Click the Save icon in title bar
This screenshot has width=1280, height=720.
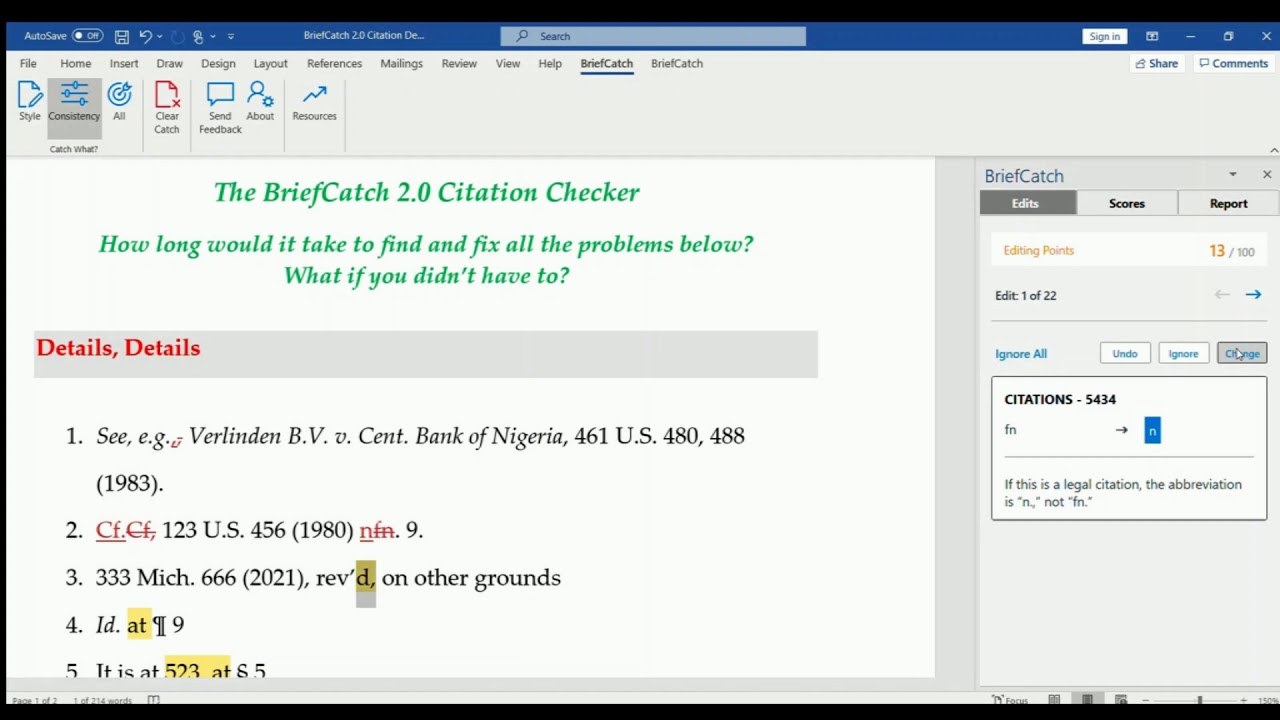coord(121,36)
